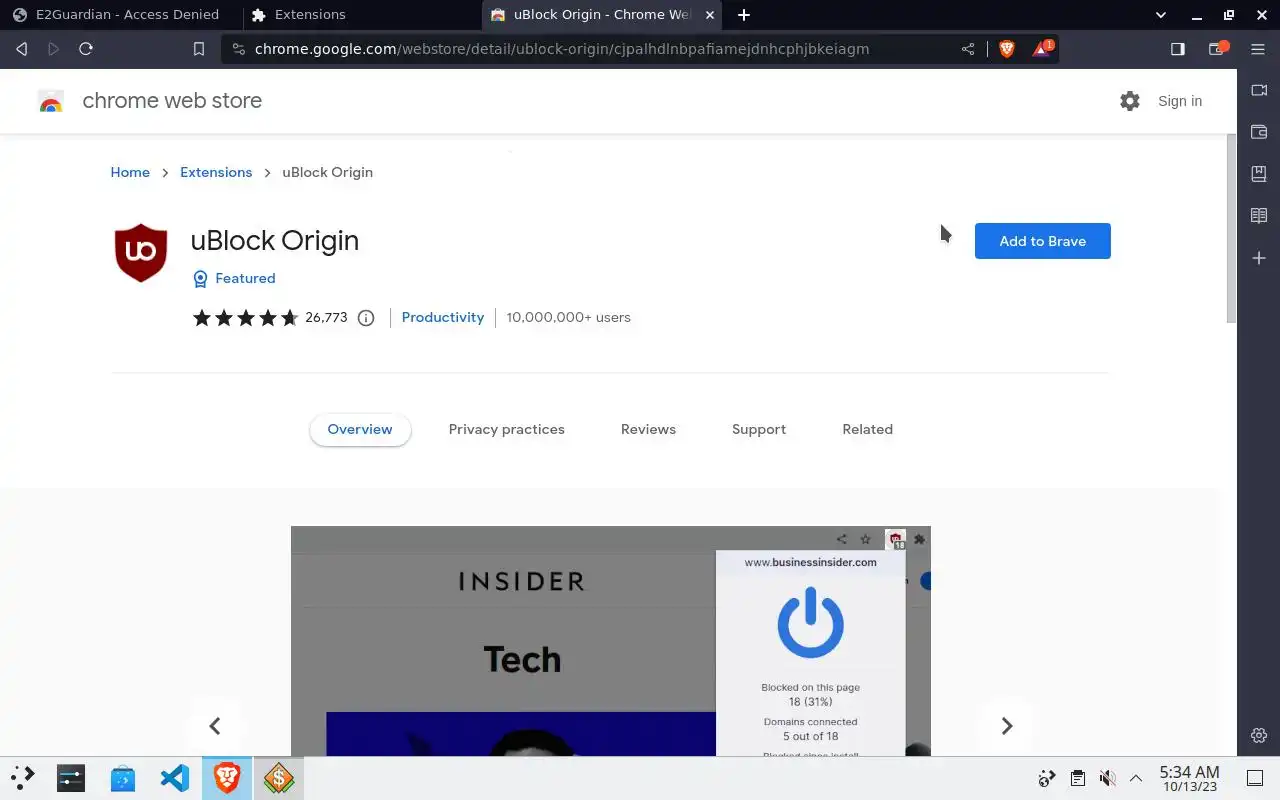Open the Privacy practices tab
Image resolution: width=1280 pixels, height=800 pixels.
[507, 429]
